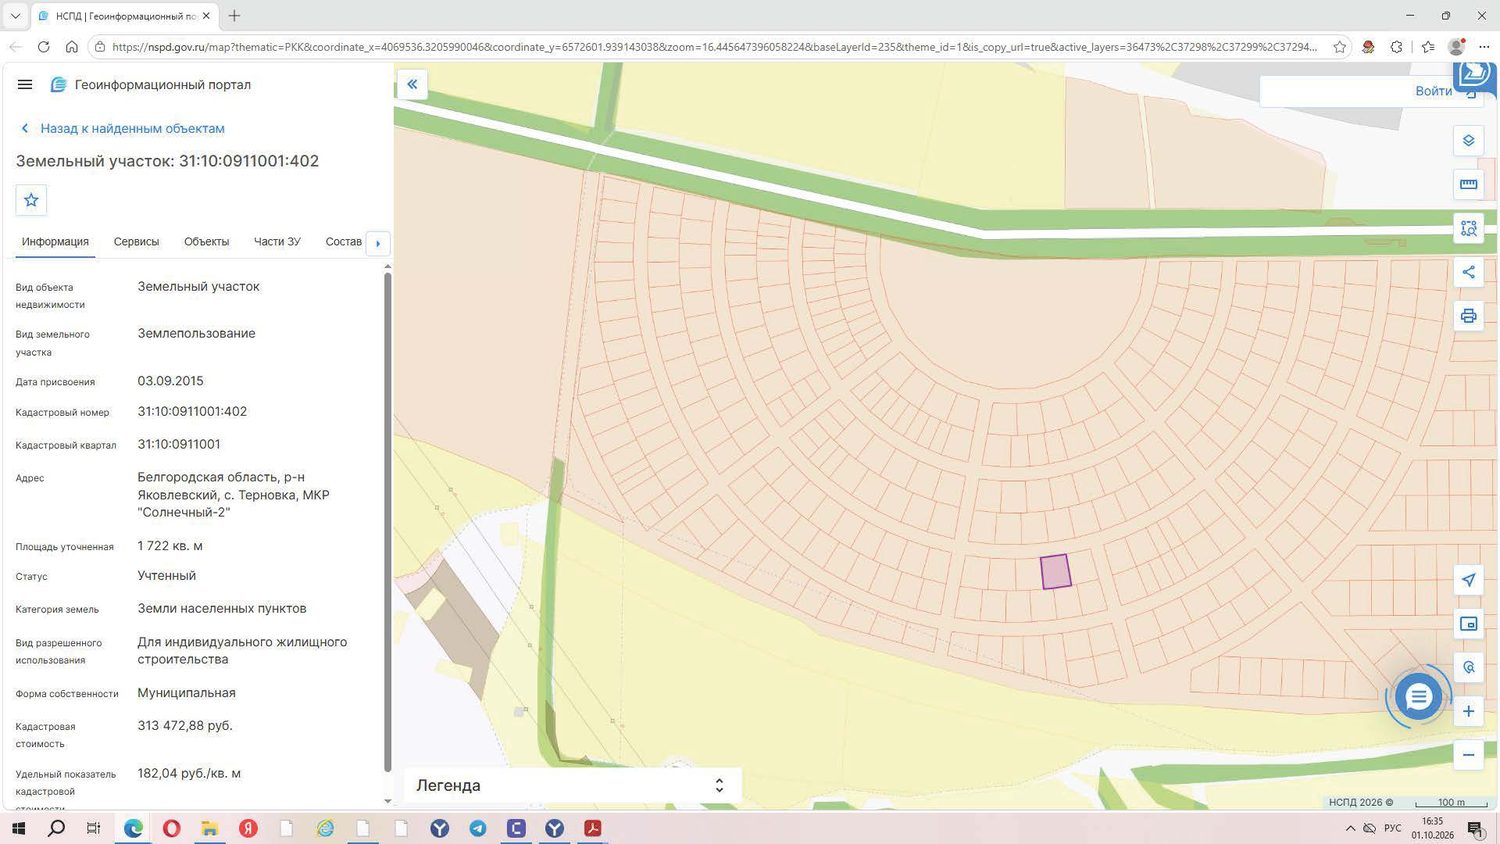Go back via Назад к найденным объектам
1500x844 pixels.
point(132,128)
